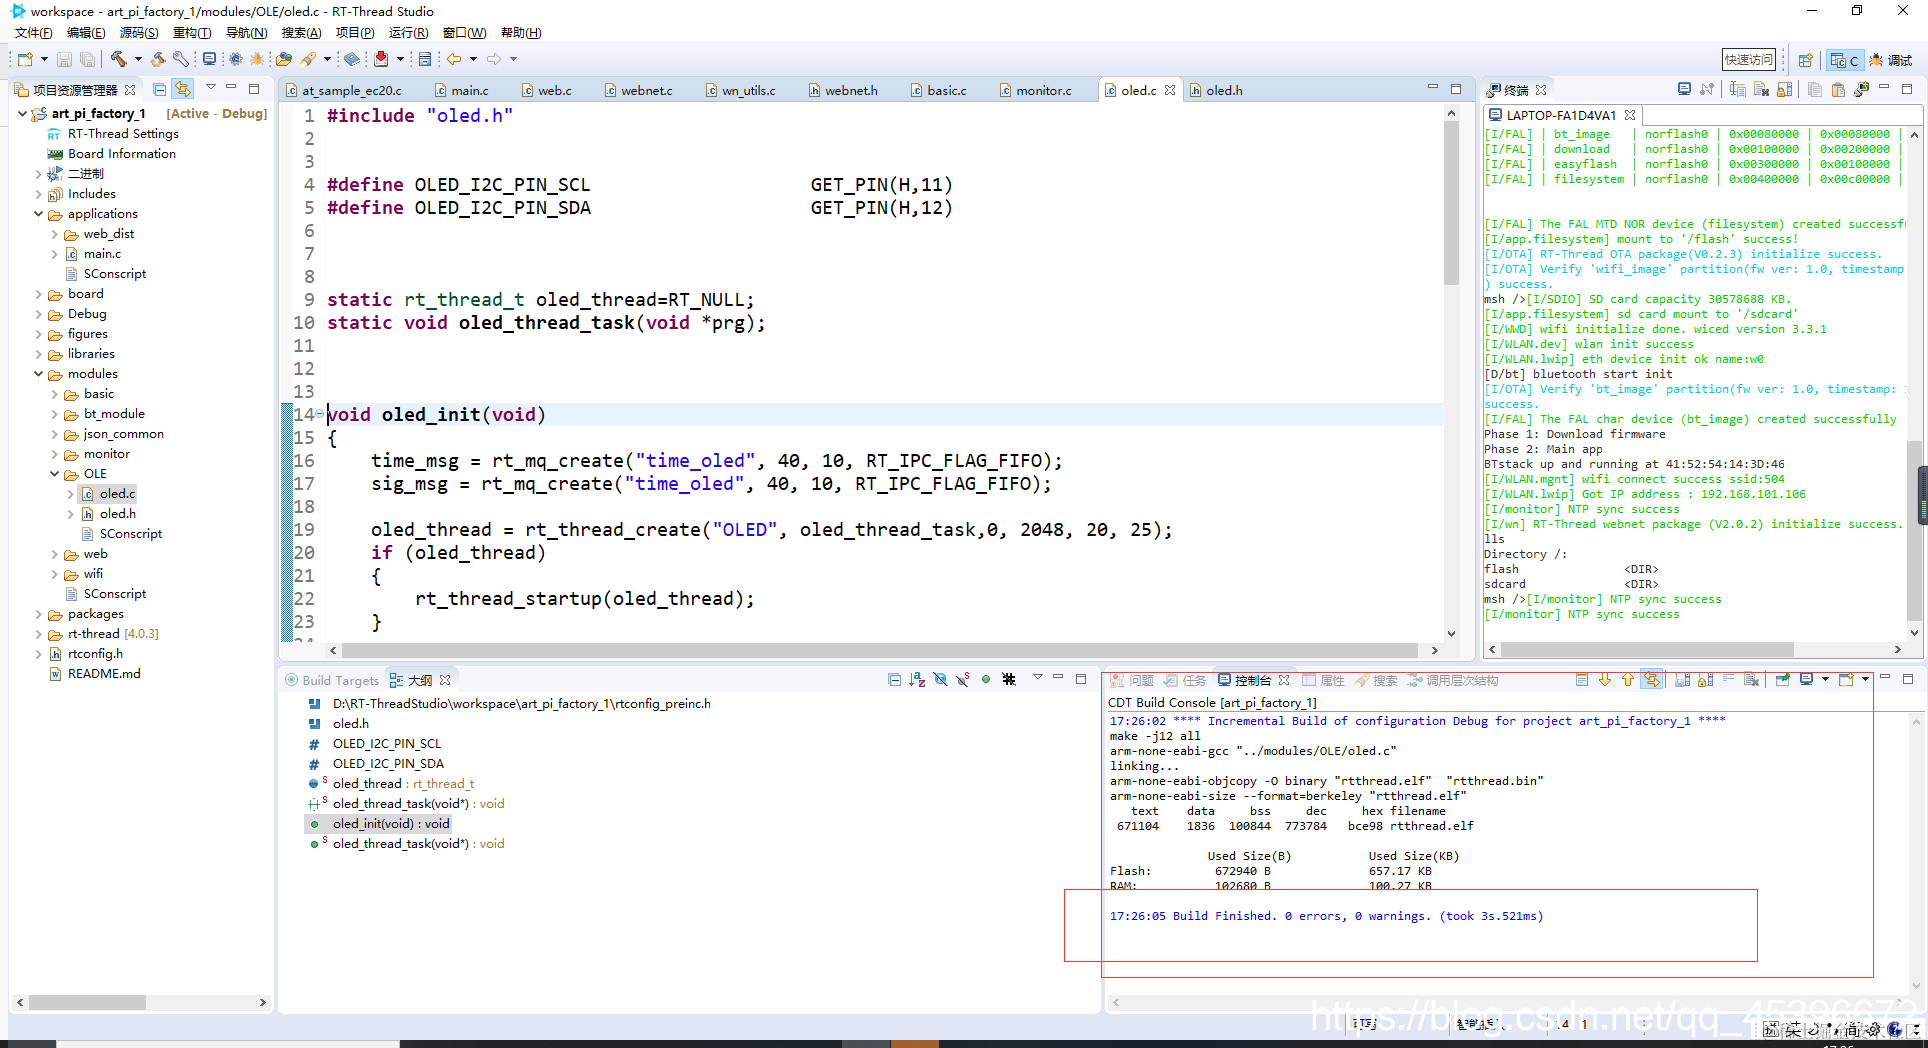Switch to the debug (调试) perspective
This screenshot has width=1928, height=1048.
coord(1890,61)
